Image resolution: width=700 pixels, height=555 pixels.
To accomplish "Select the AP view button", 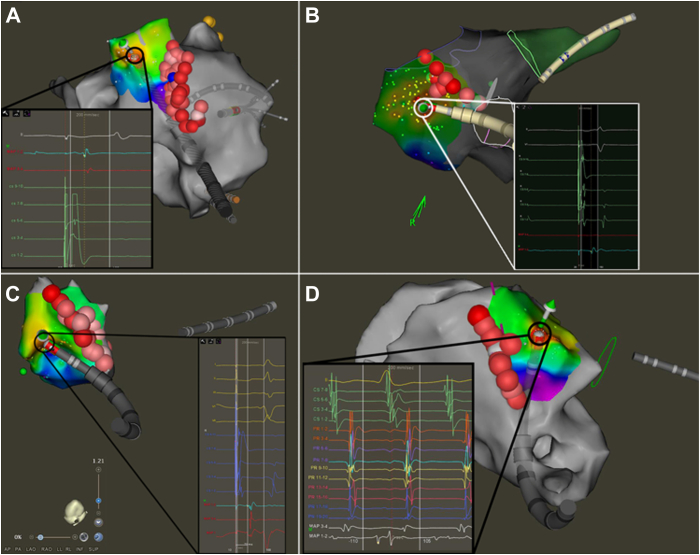I will tap(7, 549).
